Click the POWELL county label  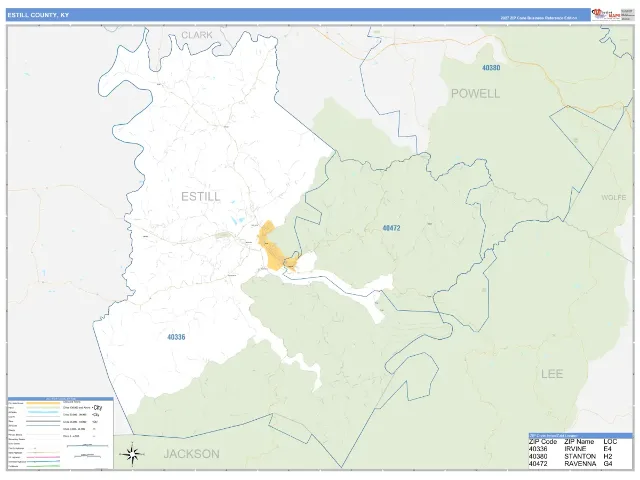click(x=475, y=93)
